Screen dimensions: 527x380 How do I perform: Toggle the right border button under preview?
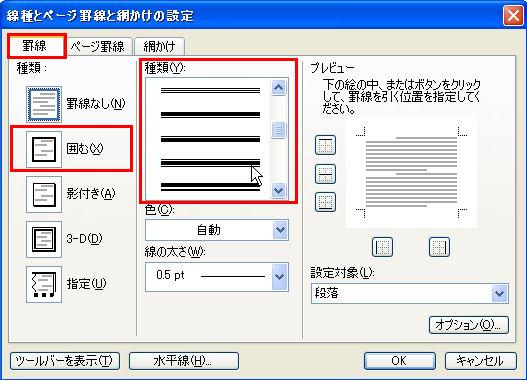coord(439,247)
